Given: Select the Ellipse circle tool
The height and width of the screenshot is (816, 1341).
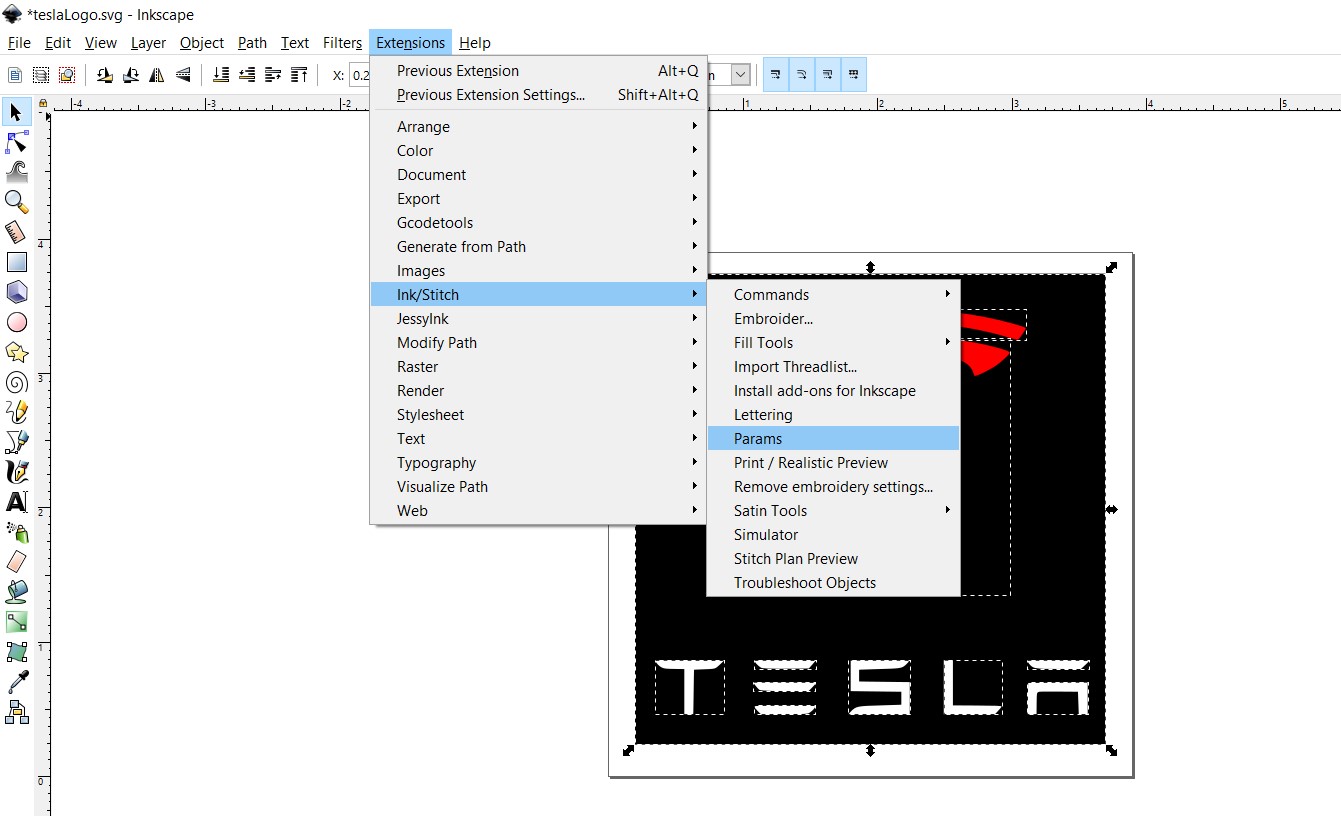Looking at the screenshot, I should tap(16, 322).
